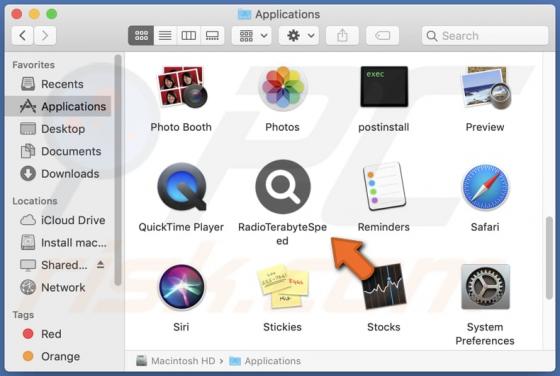Screen dimensions: 560x376
Task: Click the Edit Tags toolbar button
Action: (382, 35)
